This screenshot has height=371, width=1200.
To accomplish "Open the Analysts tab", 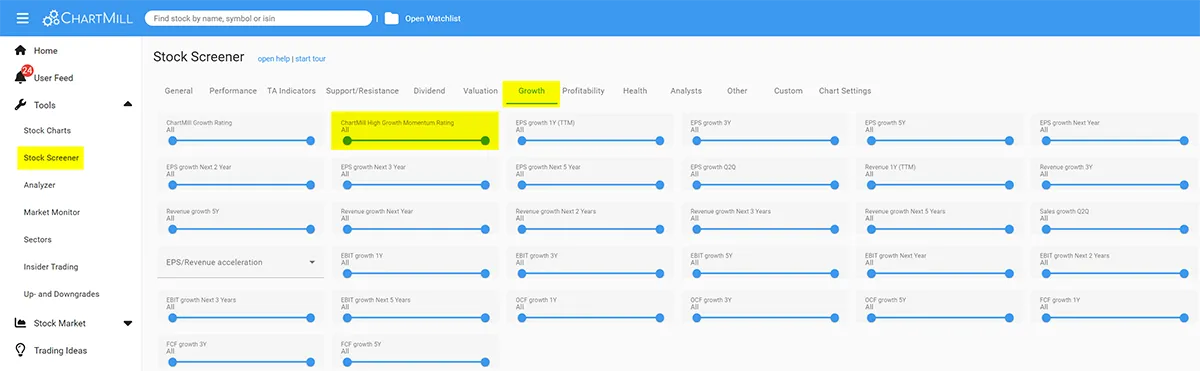I will pos(686,91).
